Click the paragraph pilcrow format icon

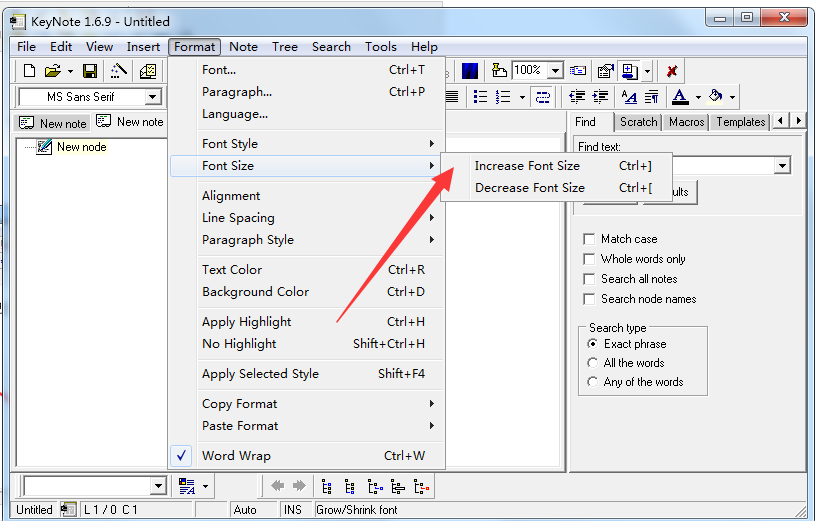pos(651,97)
